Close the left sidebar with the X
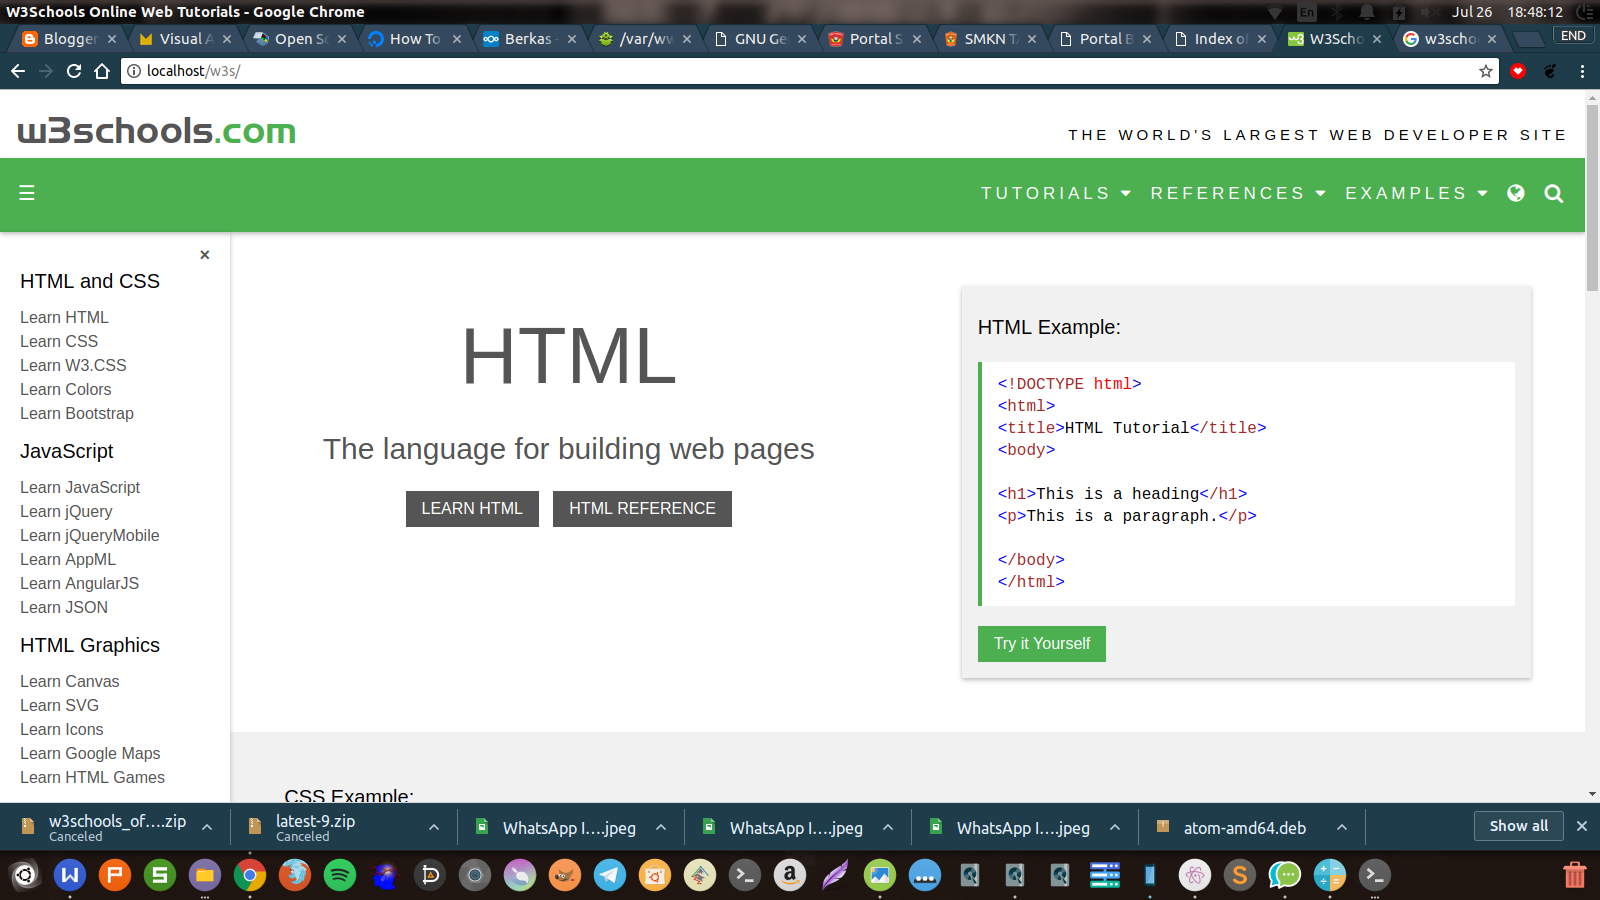This screenshot has height=900, width=1600. pyautogui.click(x=205, y=255)
